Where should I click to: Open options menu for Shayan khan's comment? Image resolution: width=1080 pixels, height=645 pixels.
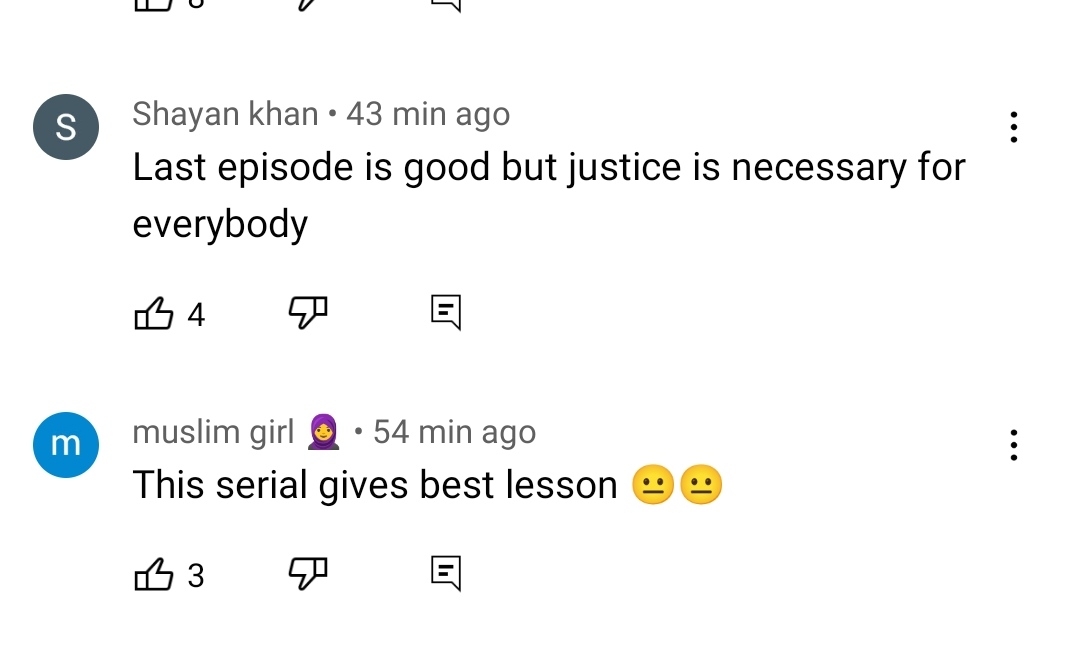pyautogui.click(x=1013, y=127)
